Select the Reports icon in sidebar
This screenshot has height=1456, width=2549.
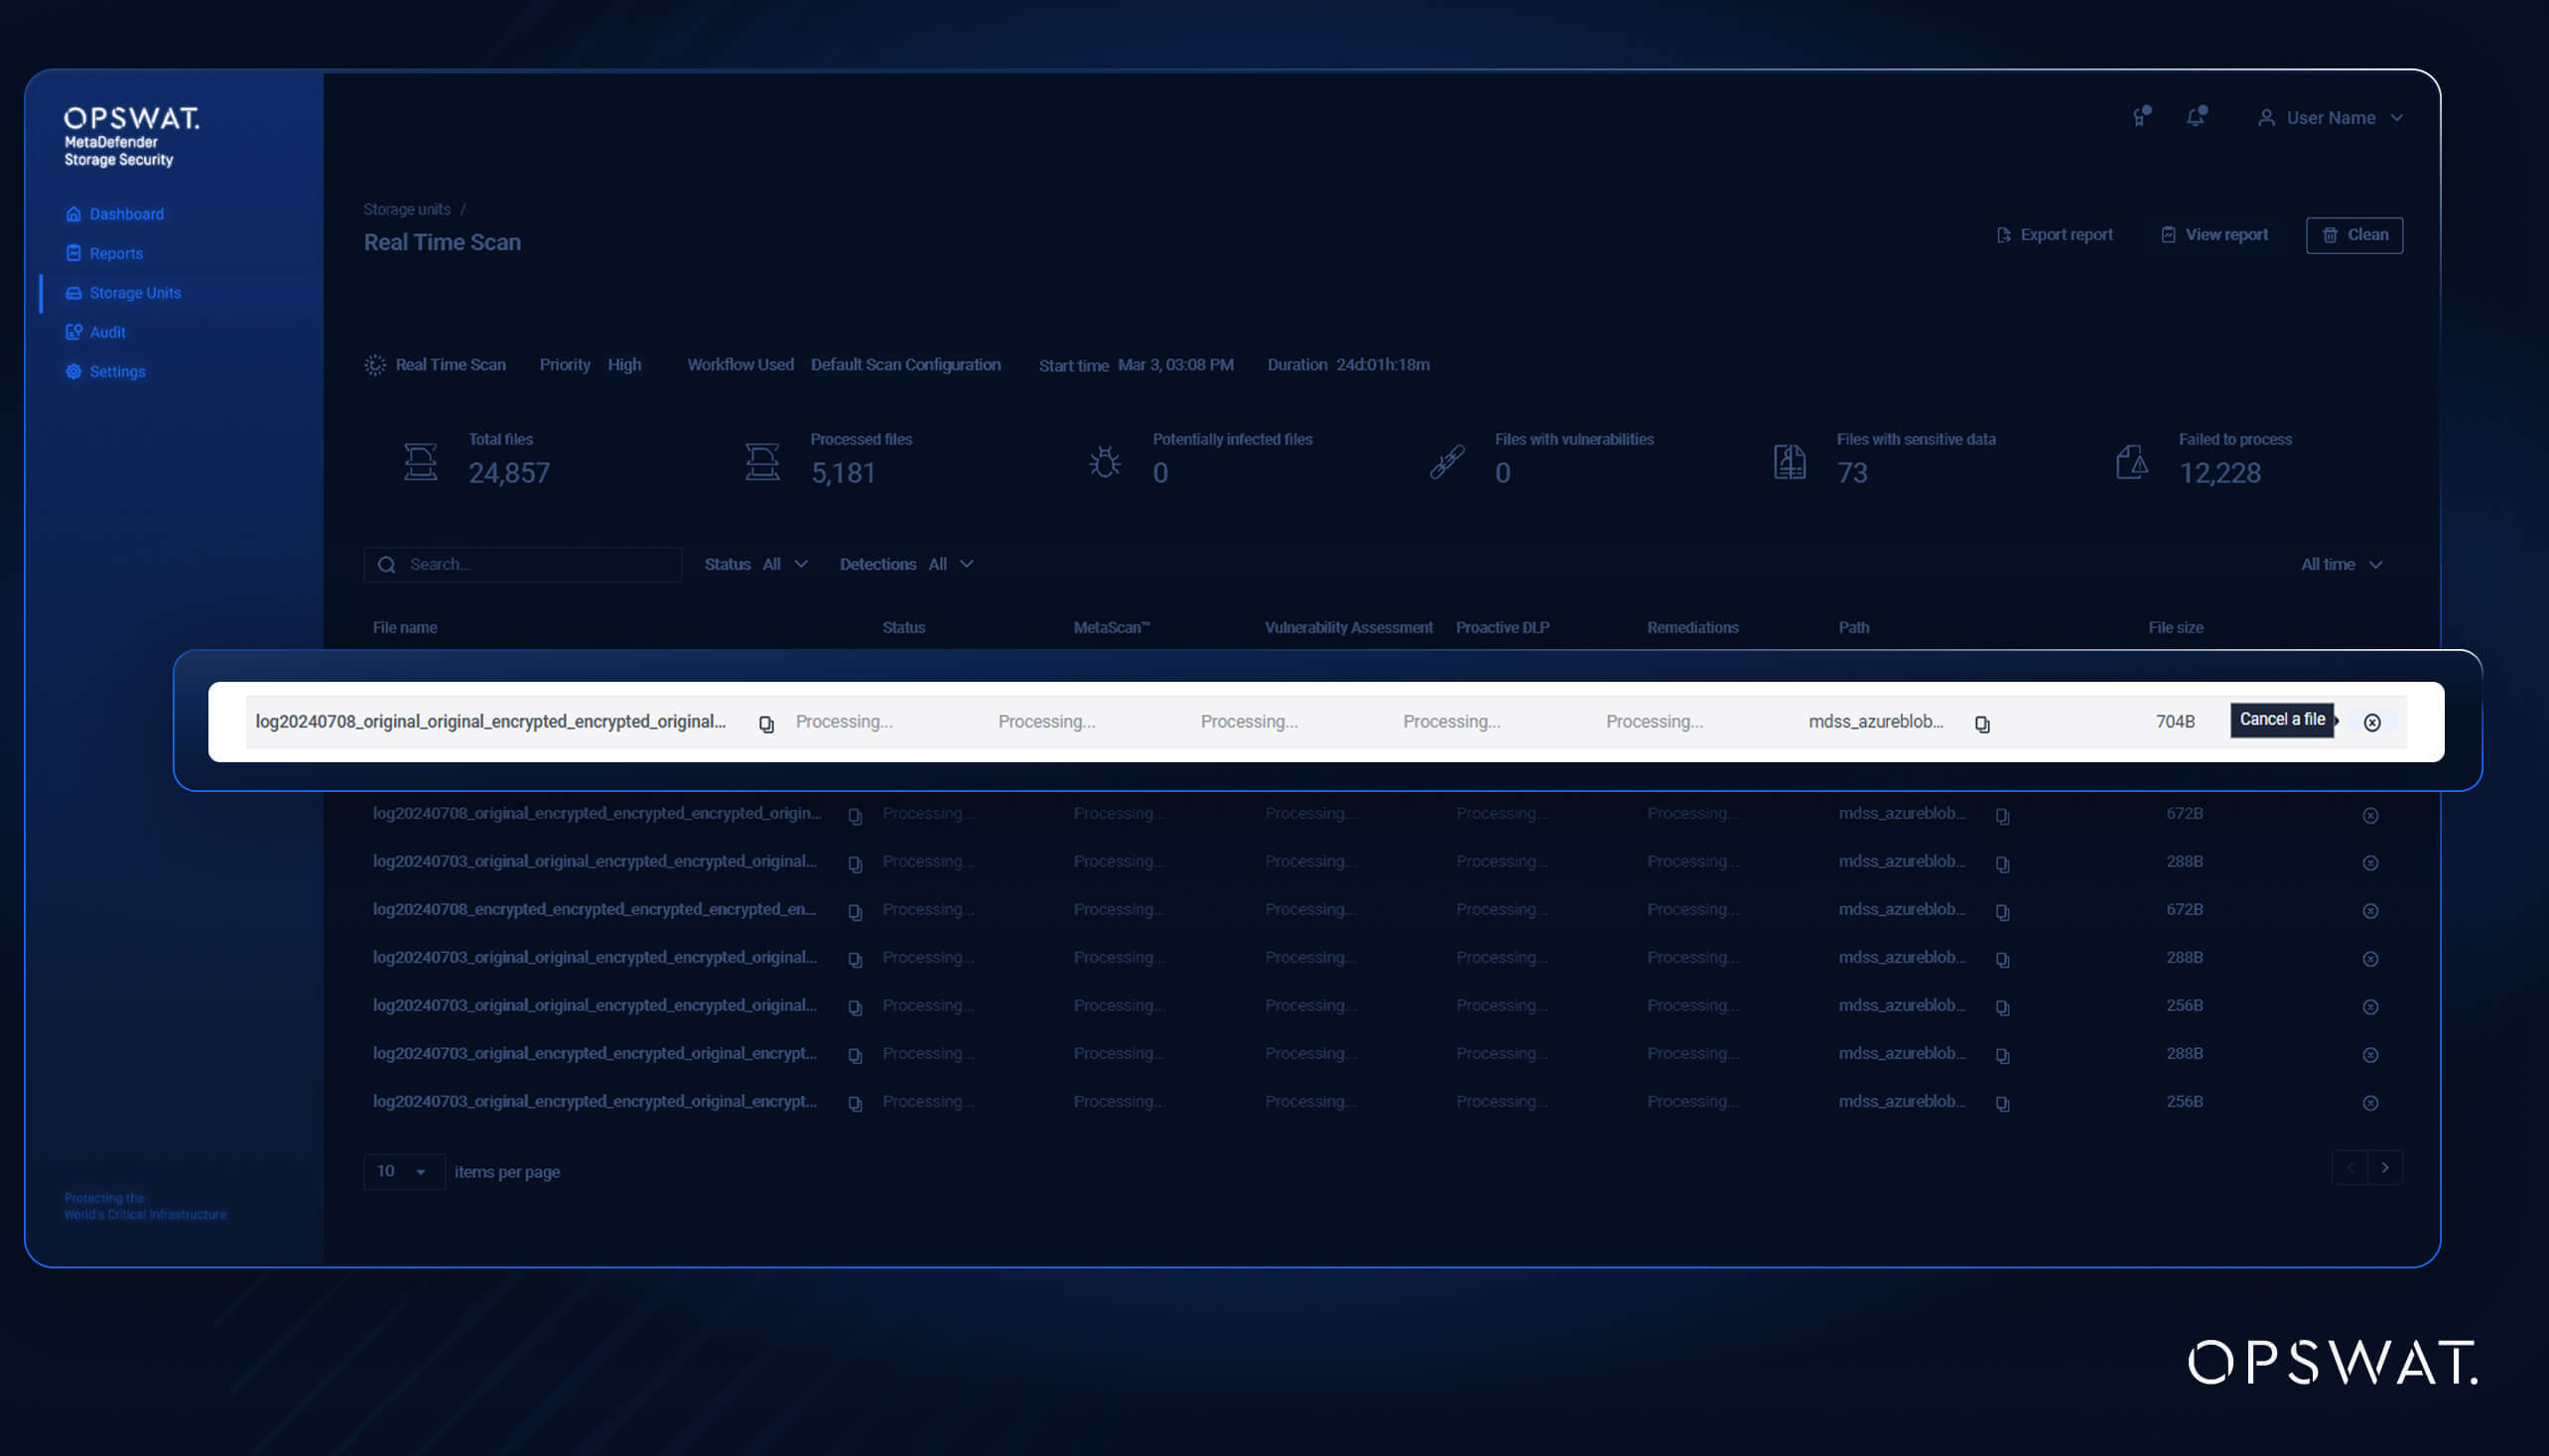(73, 253)
